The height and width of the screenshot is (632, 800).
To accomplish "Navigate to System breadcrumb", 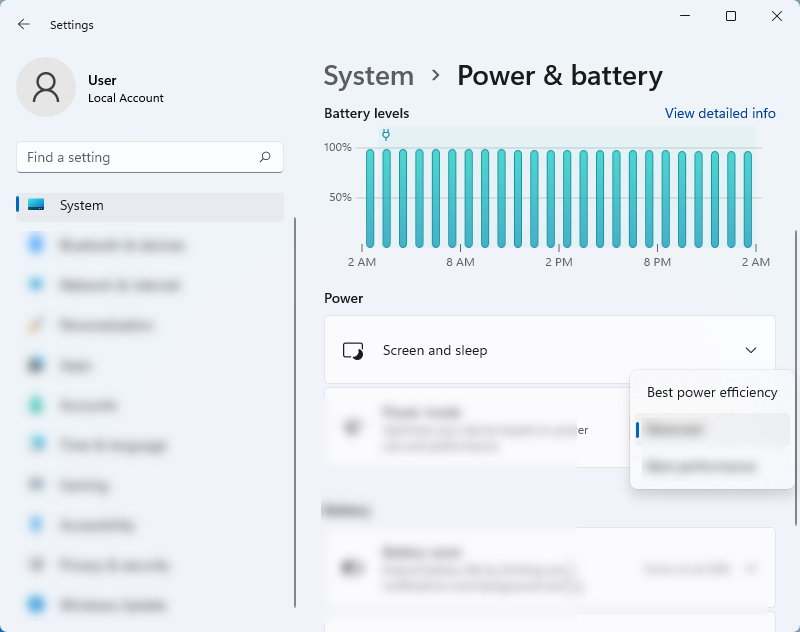I will tap(369, 76).
